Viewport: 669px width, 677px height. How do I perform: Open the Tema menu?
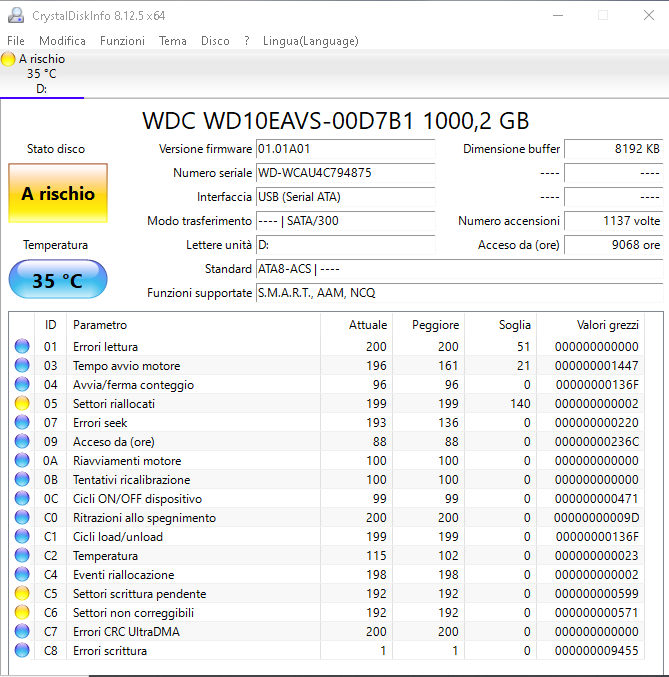coord(173,41)
